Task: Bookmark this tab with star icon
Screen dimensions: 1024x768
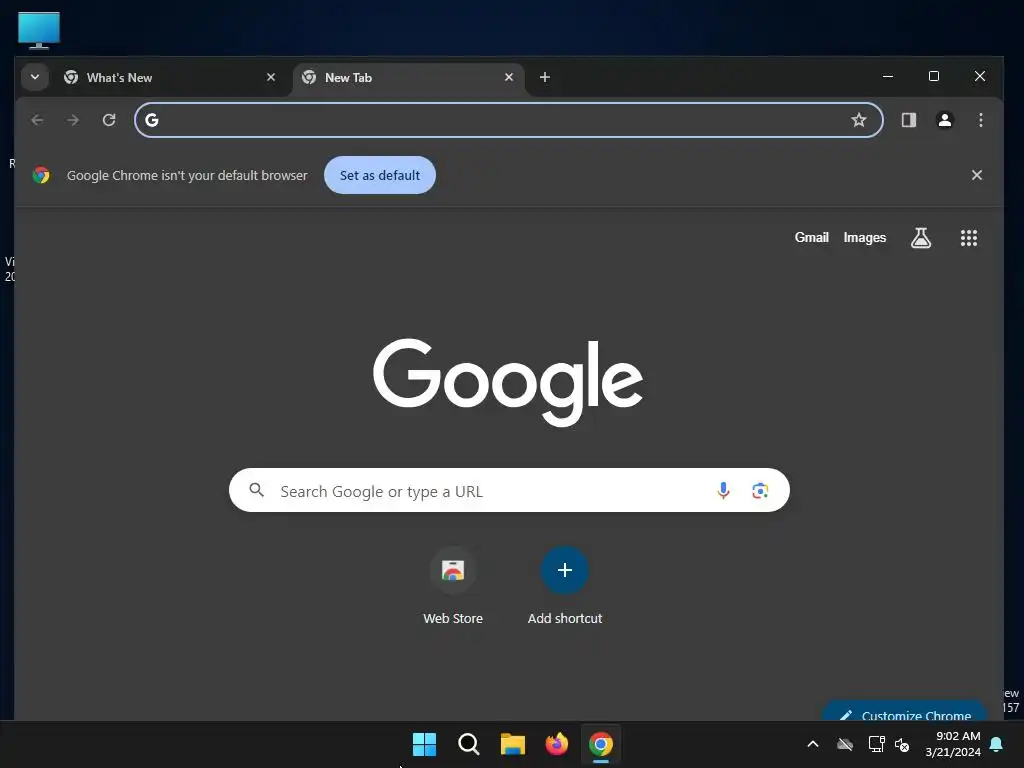Action: tap(859, 120)
